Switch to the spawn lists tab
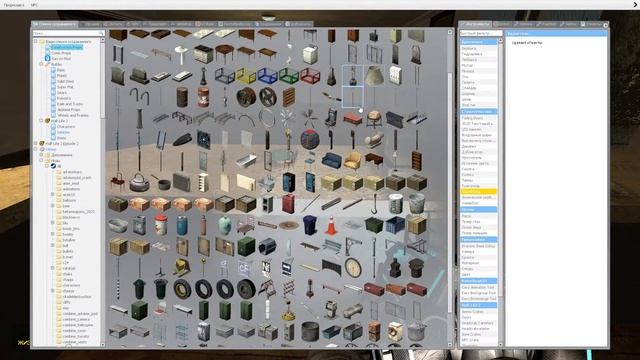 (55, 24)
